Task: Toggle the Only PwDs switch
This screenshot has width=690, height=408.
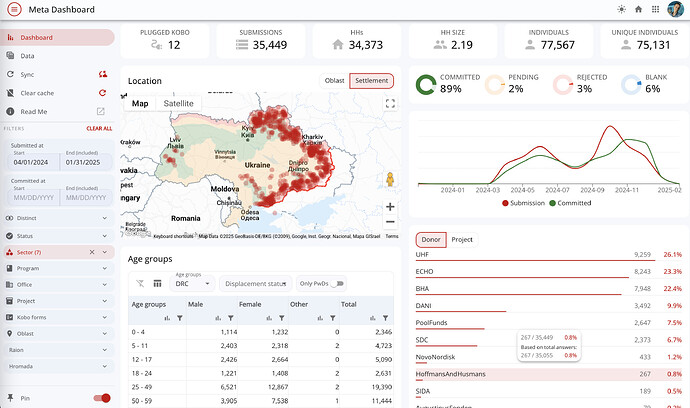Action: [x=338, y=283]
